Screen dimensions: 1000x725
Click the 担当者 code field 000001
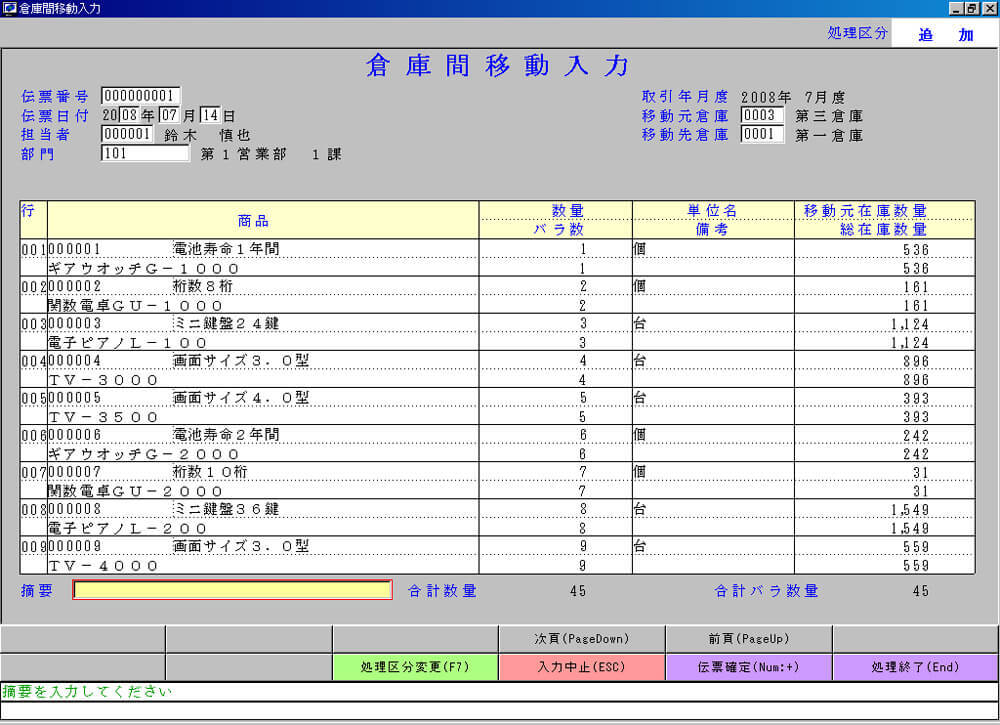pyautogui.click(x=127, y=134)
